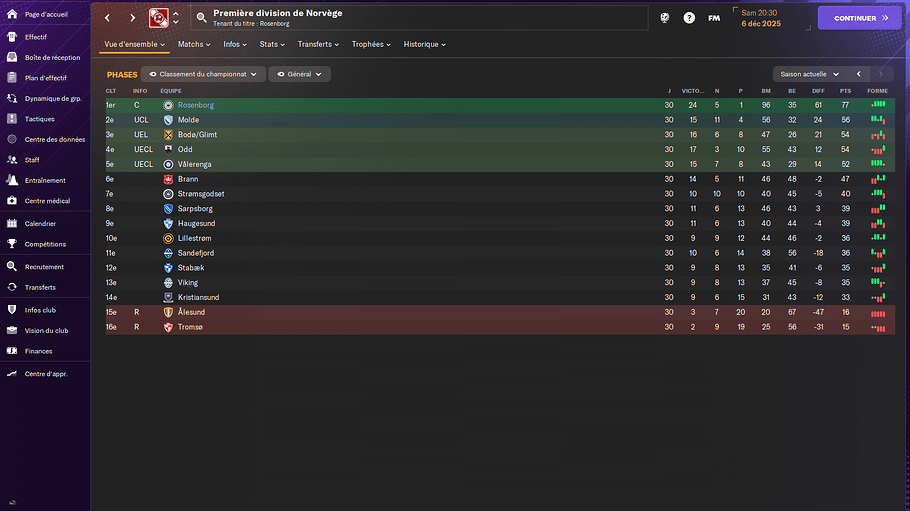
Task: Click the Compétitions trophy icon
Action: pos(11,244)
